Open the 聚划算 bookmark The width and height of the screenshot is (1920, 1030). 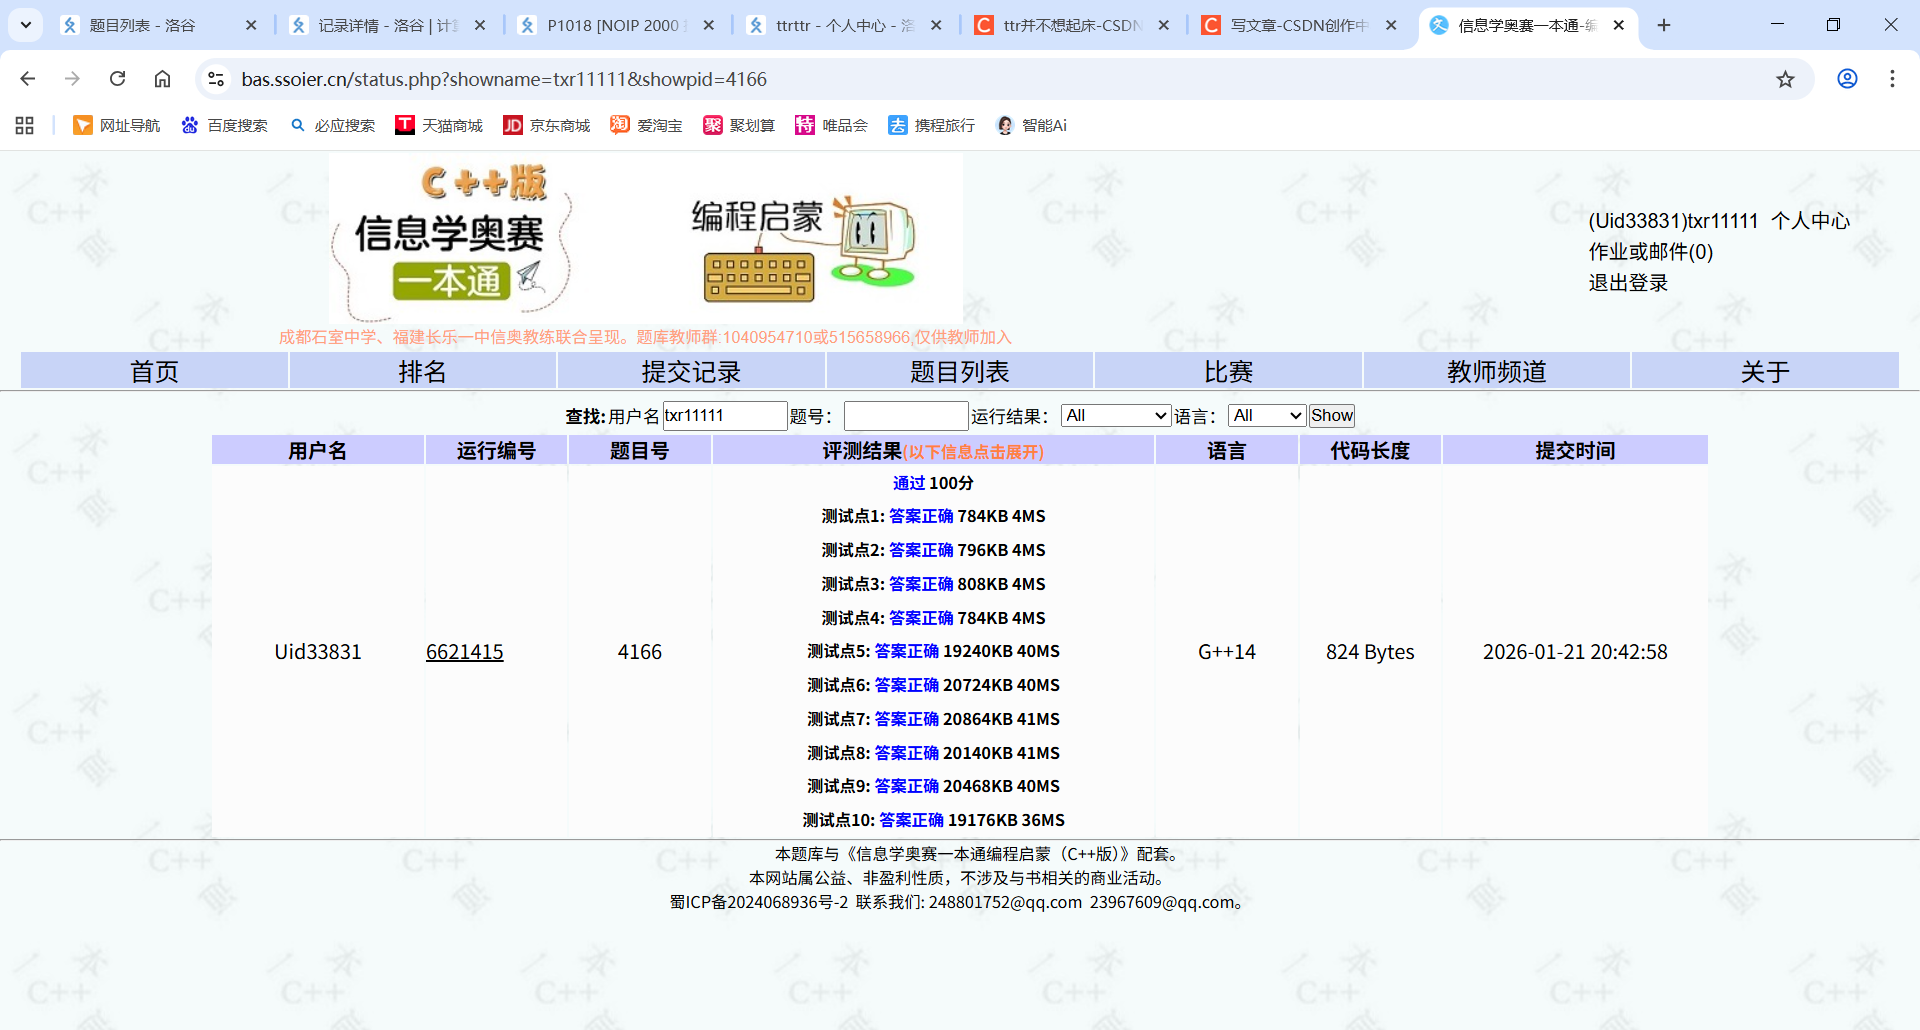[738, 125]
